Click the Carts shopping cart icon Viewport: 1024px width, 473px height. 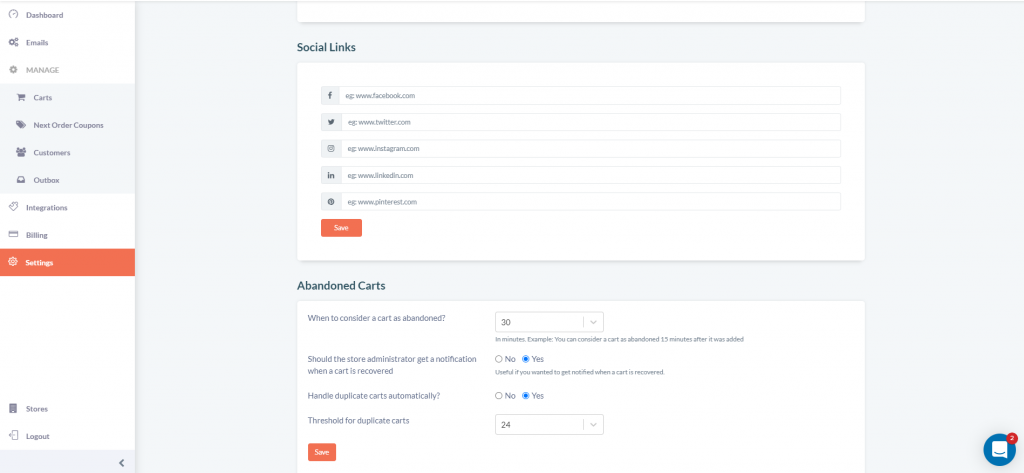[21, 97]
